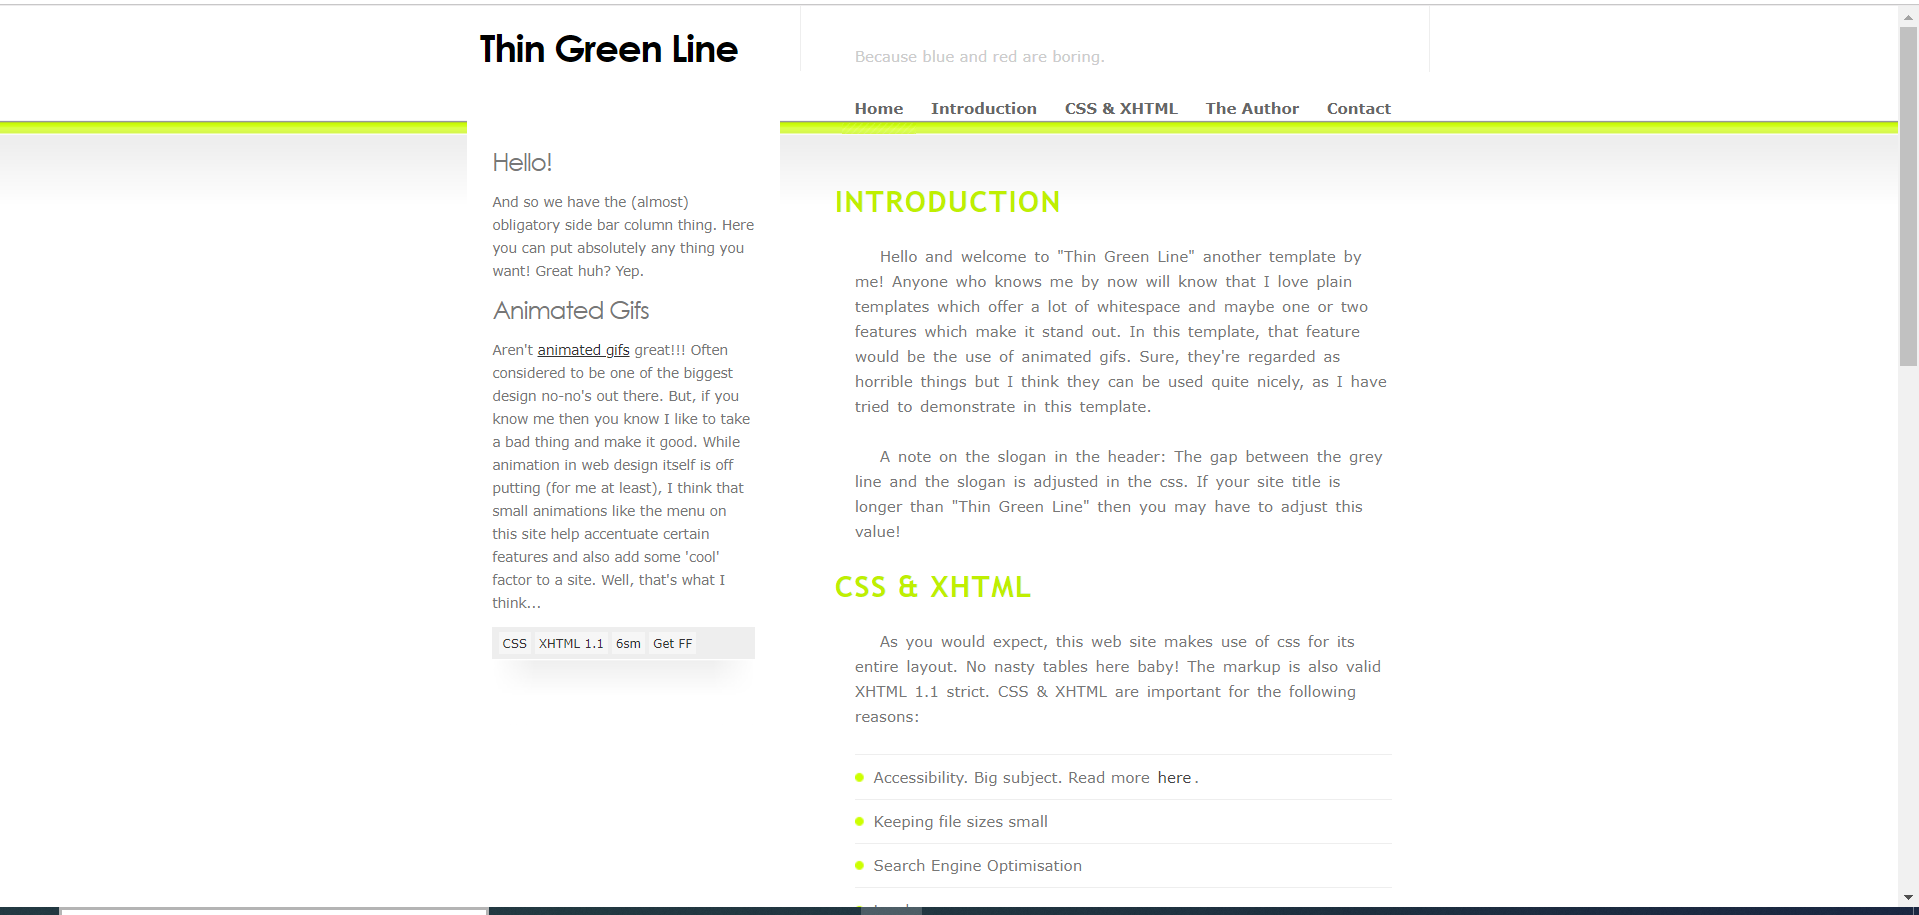Follow the 'animated gifs' sidebar link
1919x915 pixels.
tap(583, 350)
